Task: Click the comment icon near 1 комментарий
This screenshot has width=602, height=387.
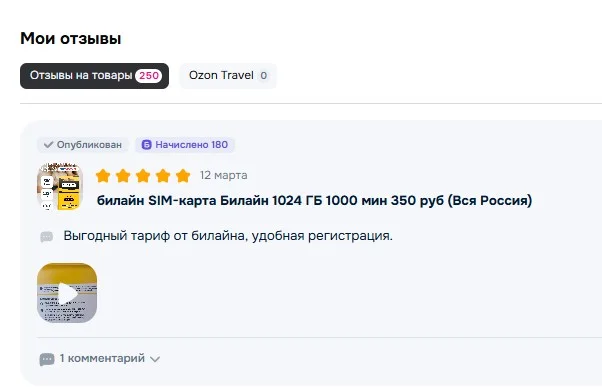Action: (x=47, y=359)
